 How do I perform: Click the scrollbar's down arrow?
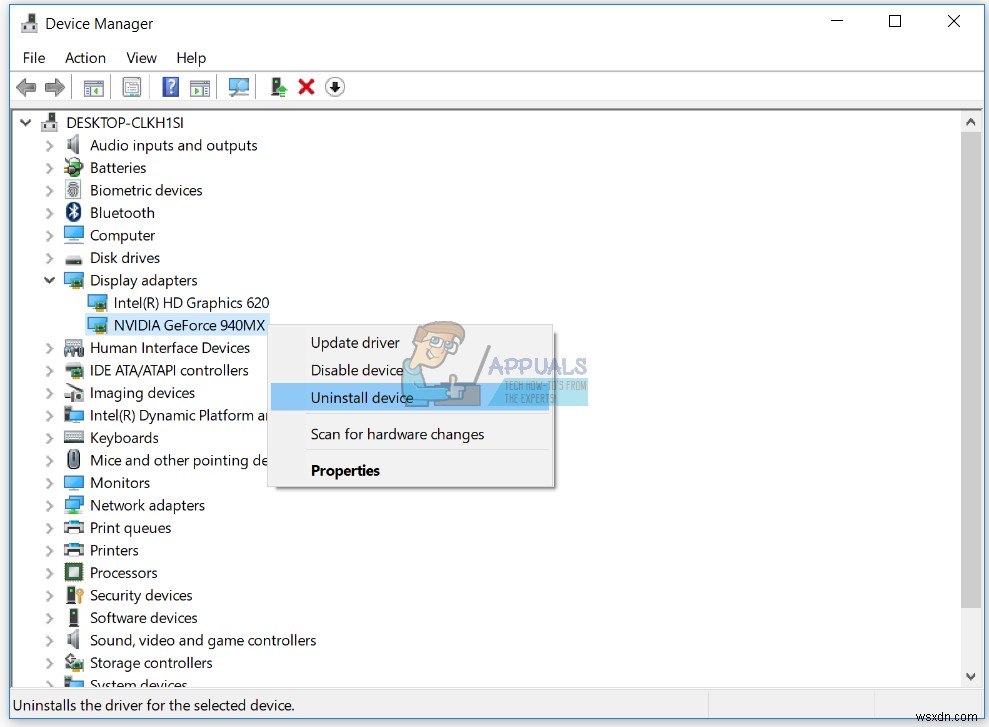(x=971, y=676)
